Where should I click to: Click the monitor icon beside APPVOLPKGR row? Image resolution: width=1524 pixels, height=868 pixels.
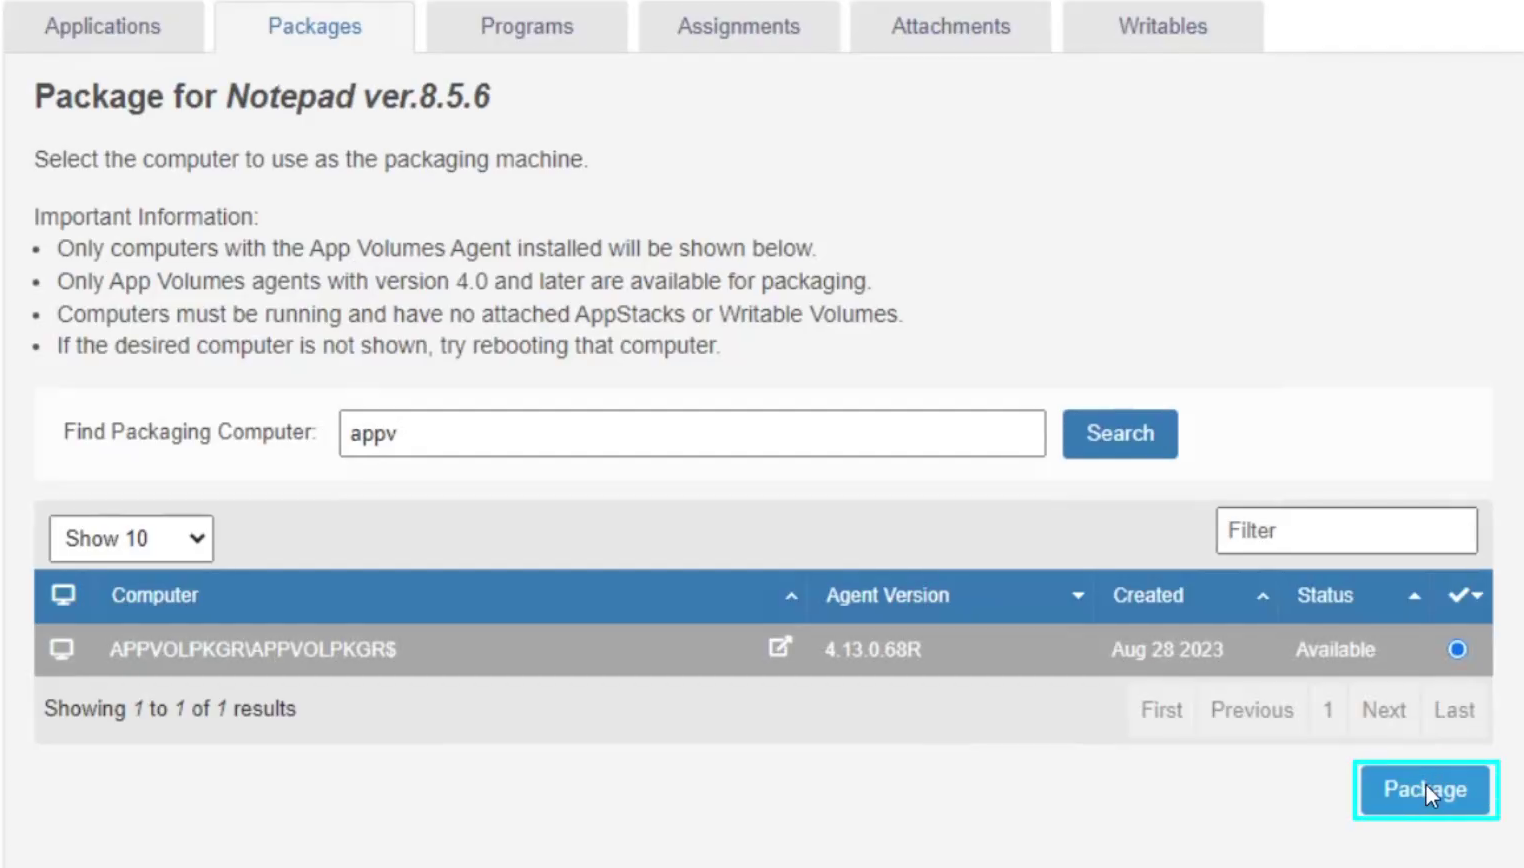pyautogui.click(x=62, y=649)
